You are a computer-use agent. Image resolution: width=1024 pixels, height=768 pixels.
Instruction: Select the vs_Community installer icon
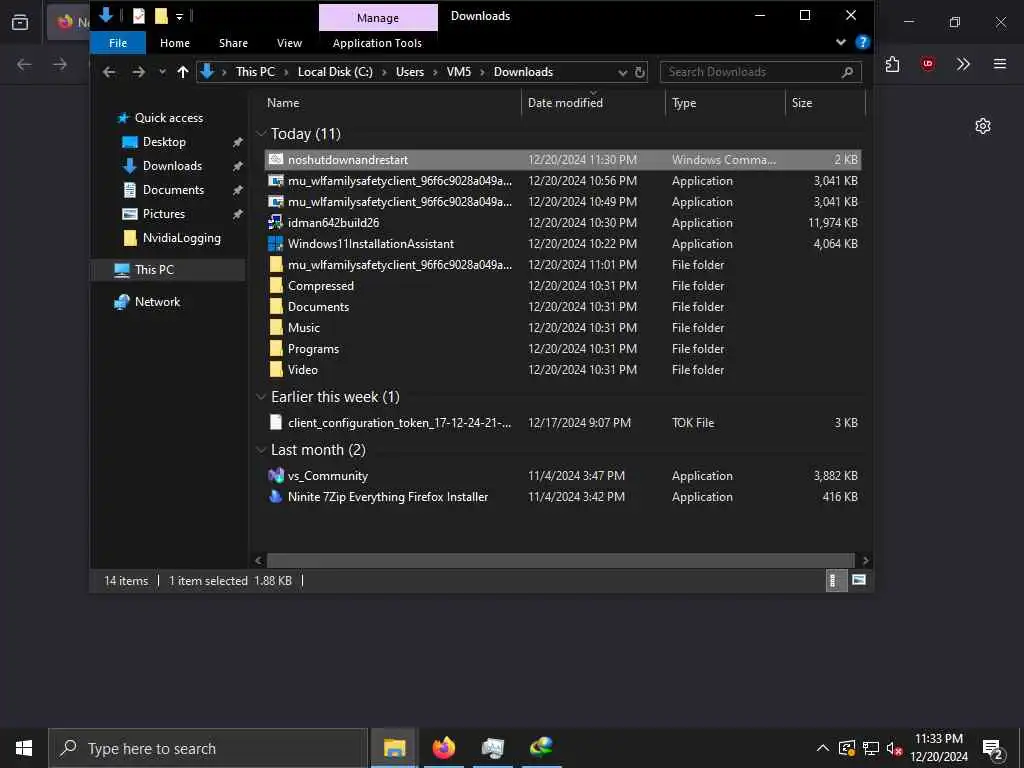(x=276, y=475)
